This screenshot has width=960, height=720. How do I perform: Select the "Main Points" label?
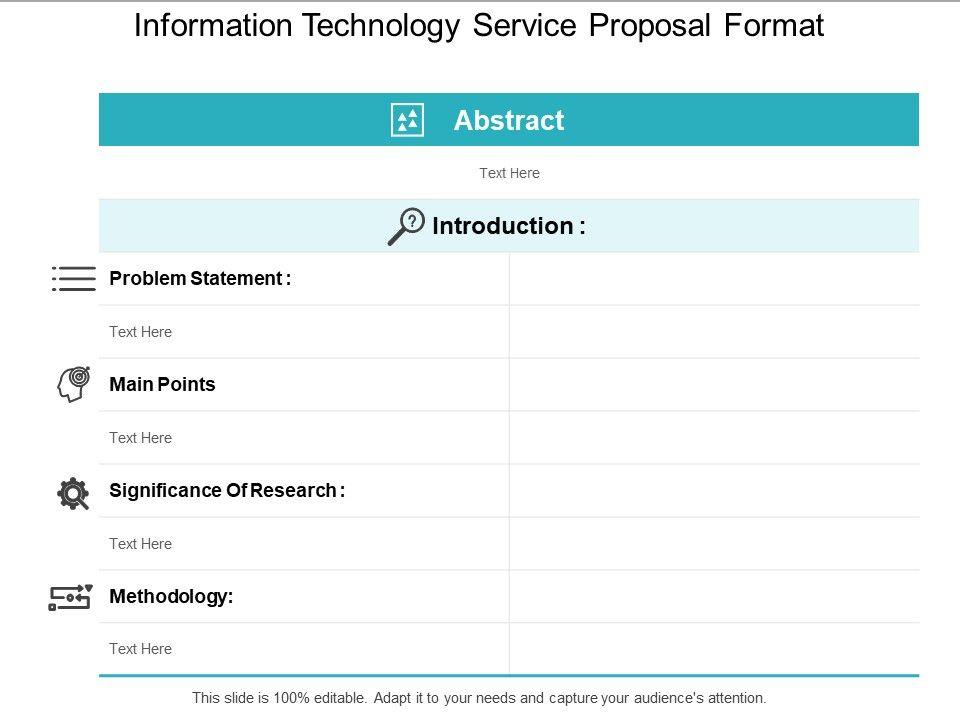point(162,384)
